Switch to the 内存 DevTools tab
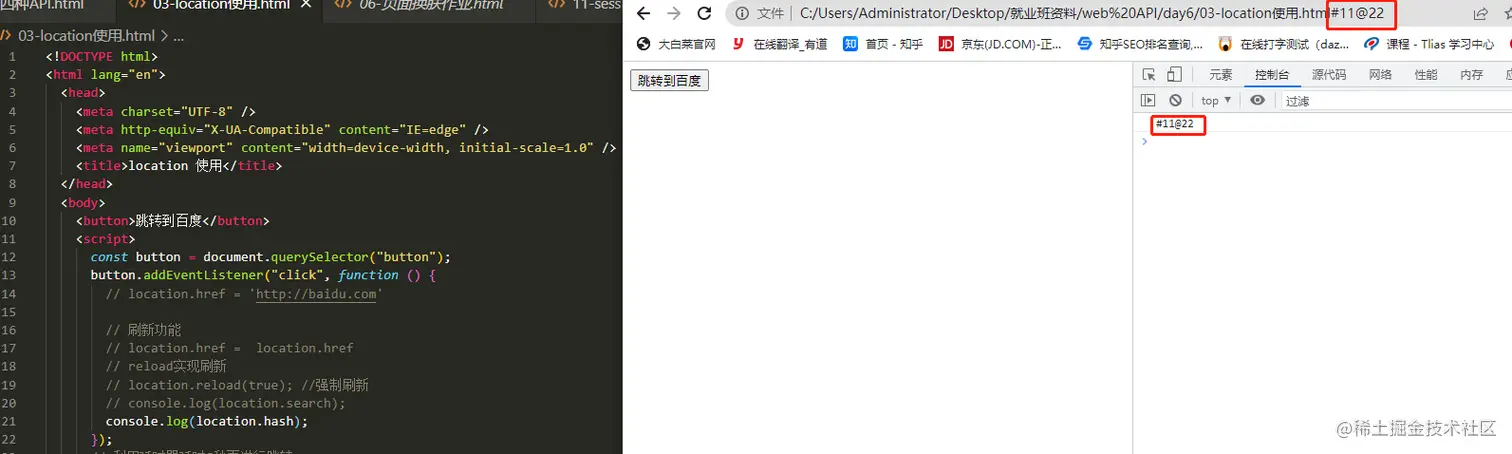Screen dimensions: 1512x454 (1471, 75)
